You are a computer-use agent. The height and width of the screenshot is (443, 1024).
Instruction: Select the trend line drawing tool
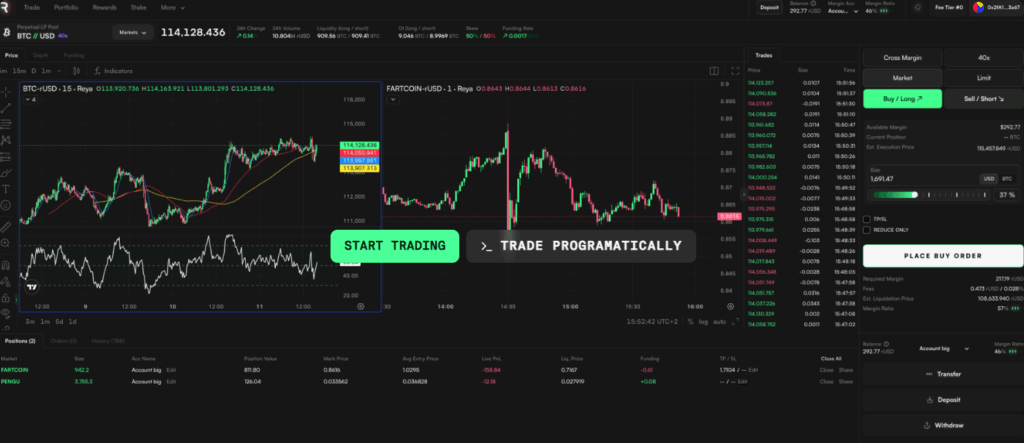pos(8,109)
